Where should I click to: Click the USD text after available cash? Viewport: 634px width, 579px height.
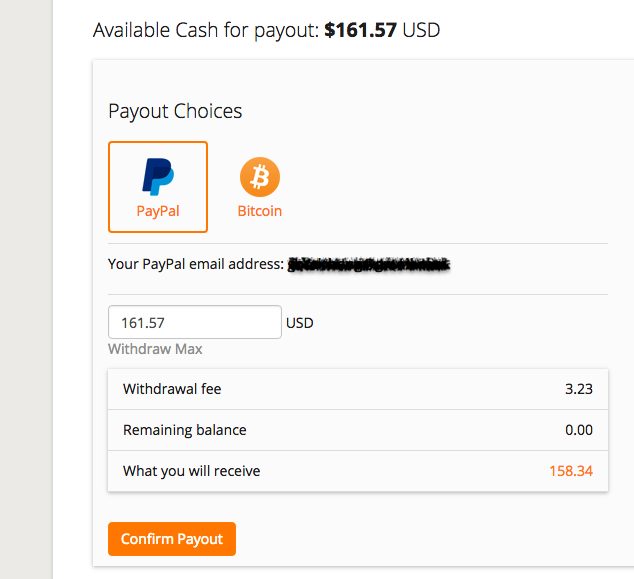421,30
